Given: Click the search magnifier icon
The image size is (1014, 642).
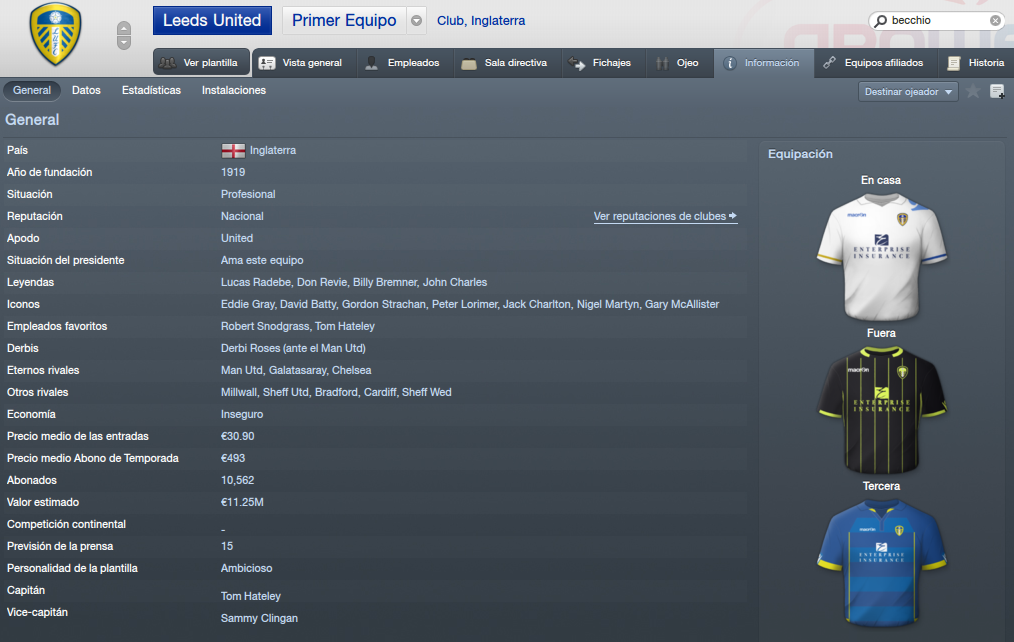Looking at the screenshot, I should click(x=881, y=21).
